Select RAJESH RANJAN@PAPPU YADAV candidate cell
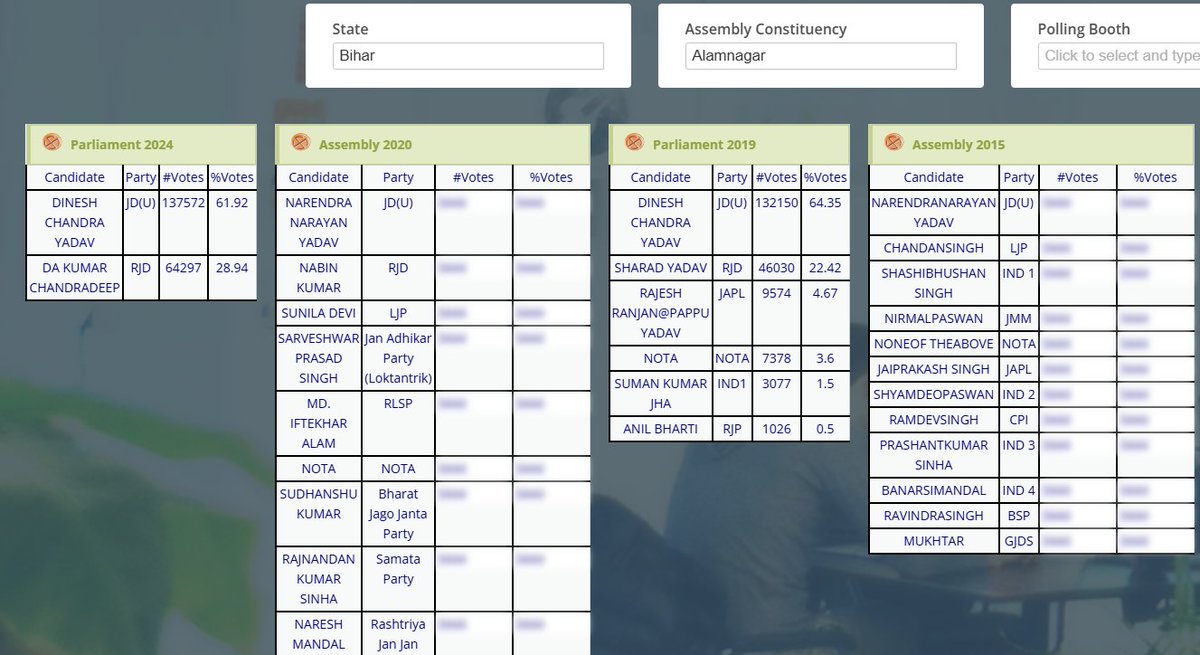The height and width of the screenshot is (655, 1200). (661, 313)
